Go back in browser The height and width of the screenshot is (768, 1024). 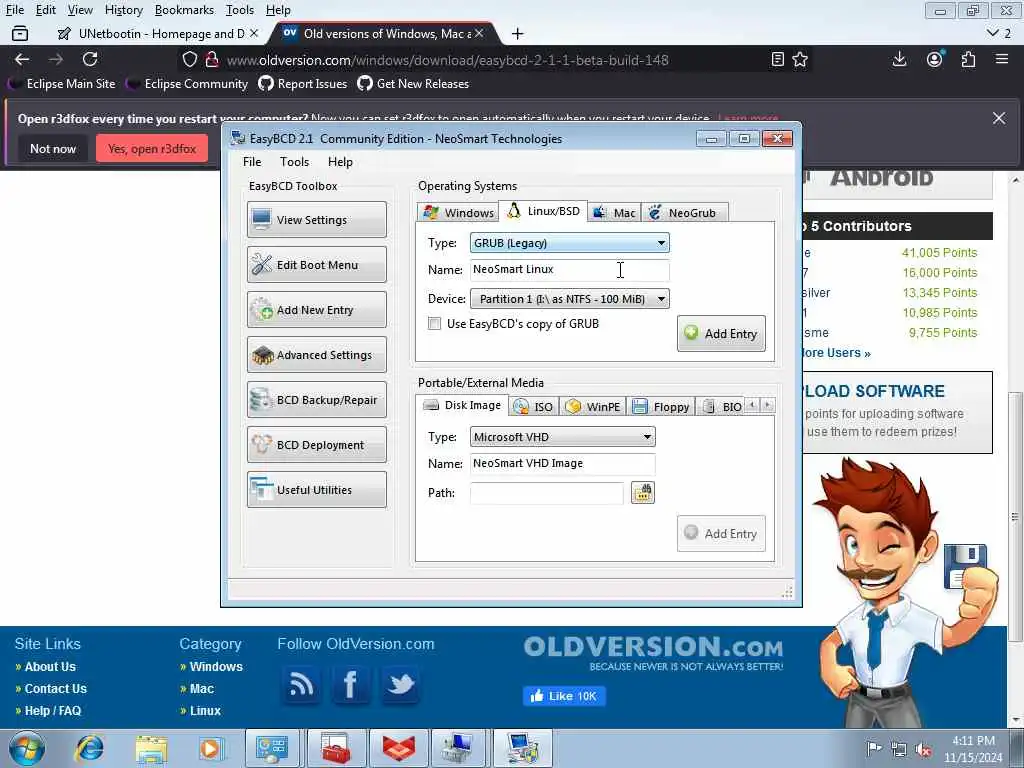pos(22,59)
